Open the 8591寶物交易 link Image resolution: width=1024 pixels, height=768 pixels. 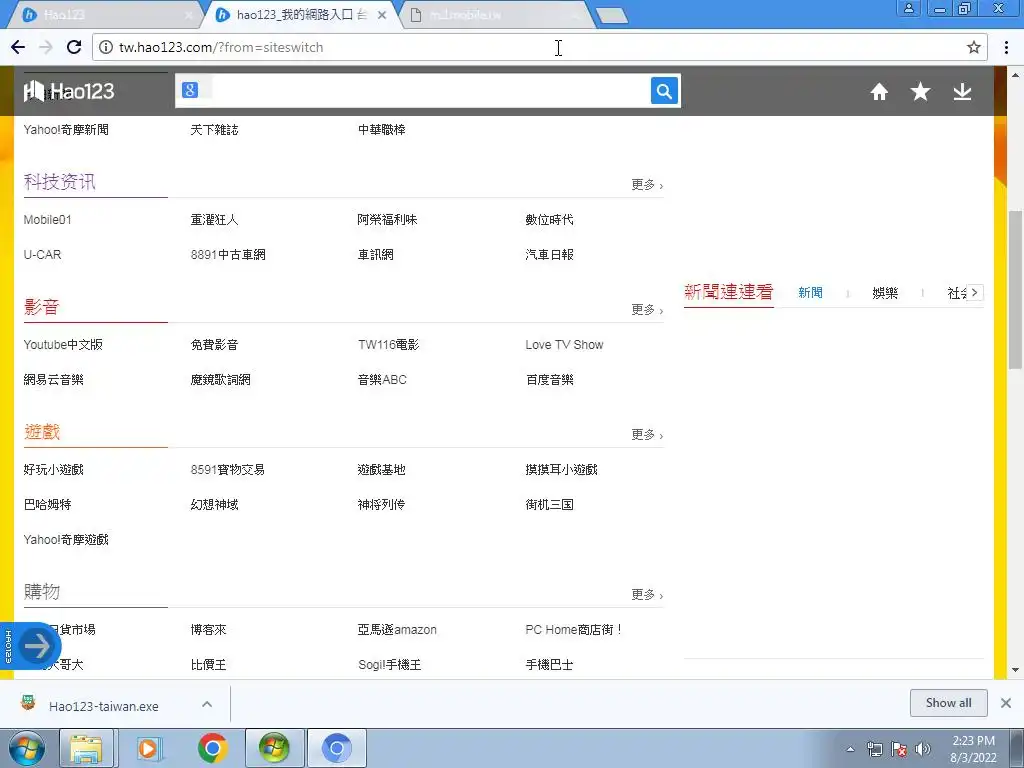227,470
